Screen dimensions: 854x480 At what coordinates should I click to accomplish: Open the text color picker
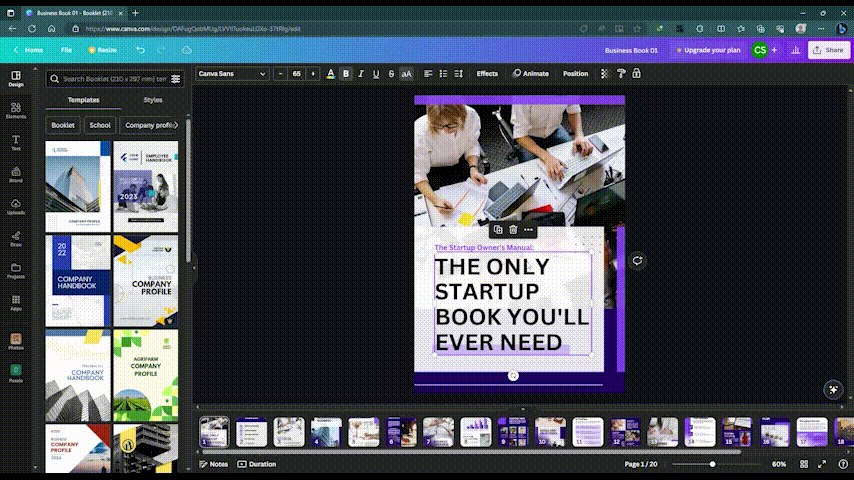click(x=331, y=74)
